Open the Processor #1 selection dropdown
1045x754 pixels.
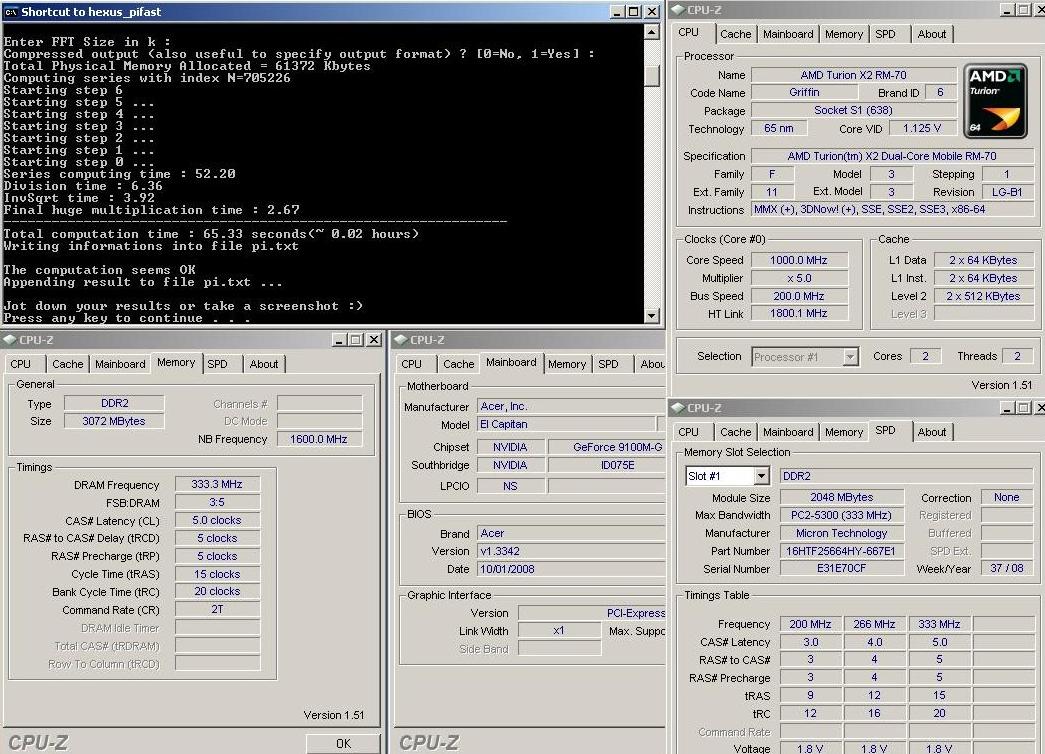click(850, 357)
